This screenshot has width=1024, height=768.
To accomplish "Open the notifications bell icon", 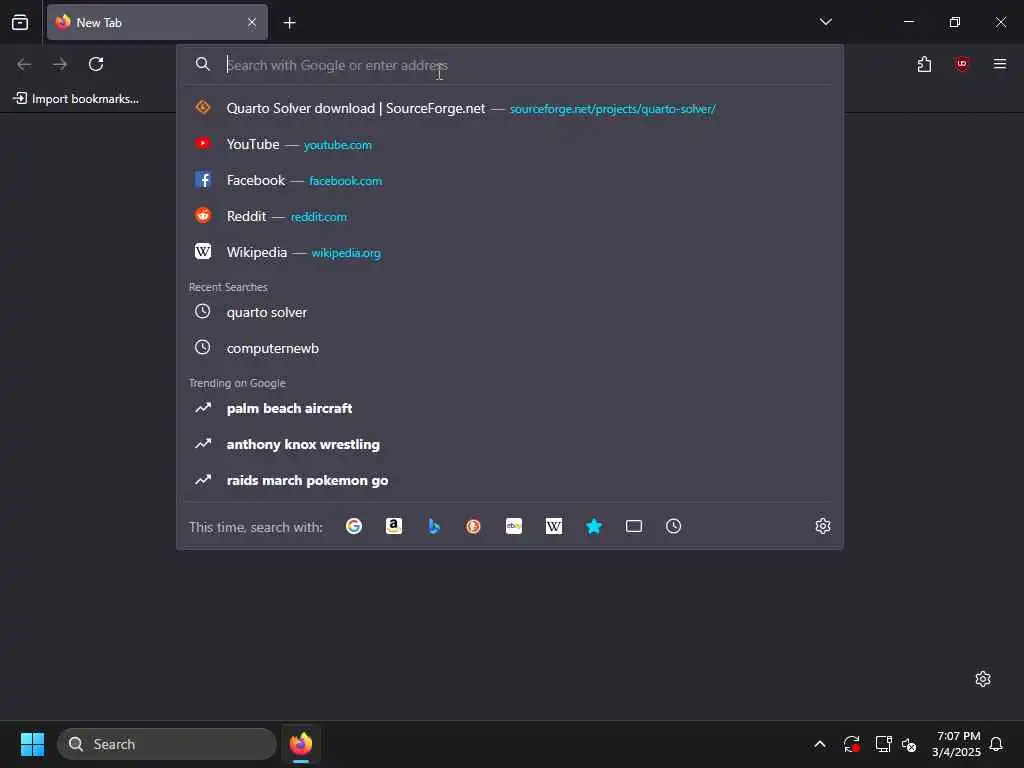I will pos(996,744).
